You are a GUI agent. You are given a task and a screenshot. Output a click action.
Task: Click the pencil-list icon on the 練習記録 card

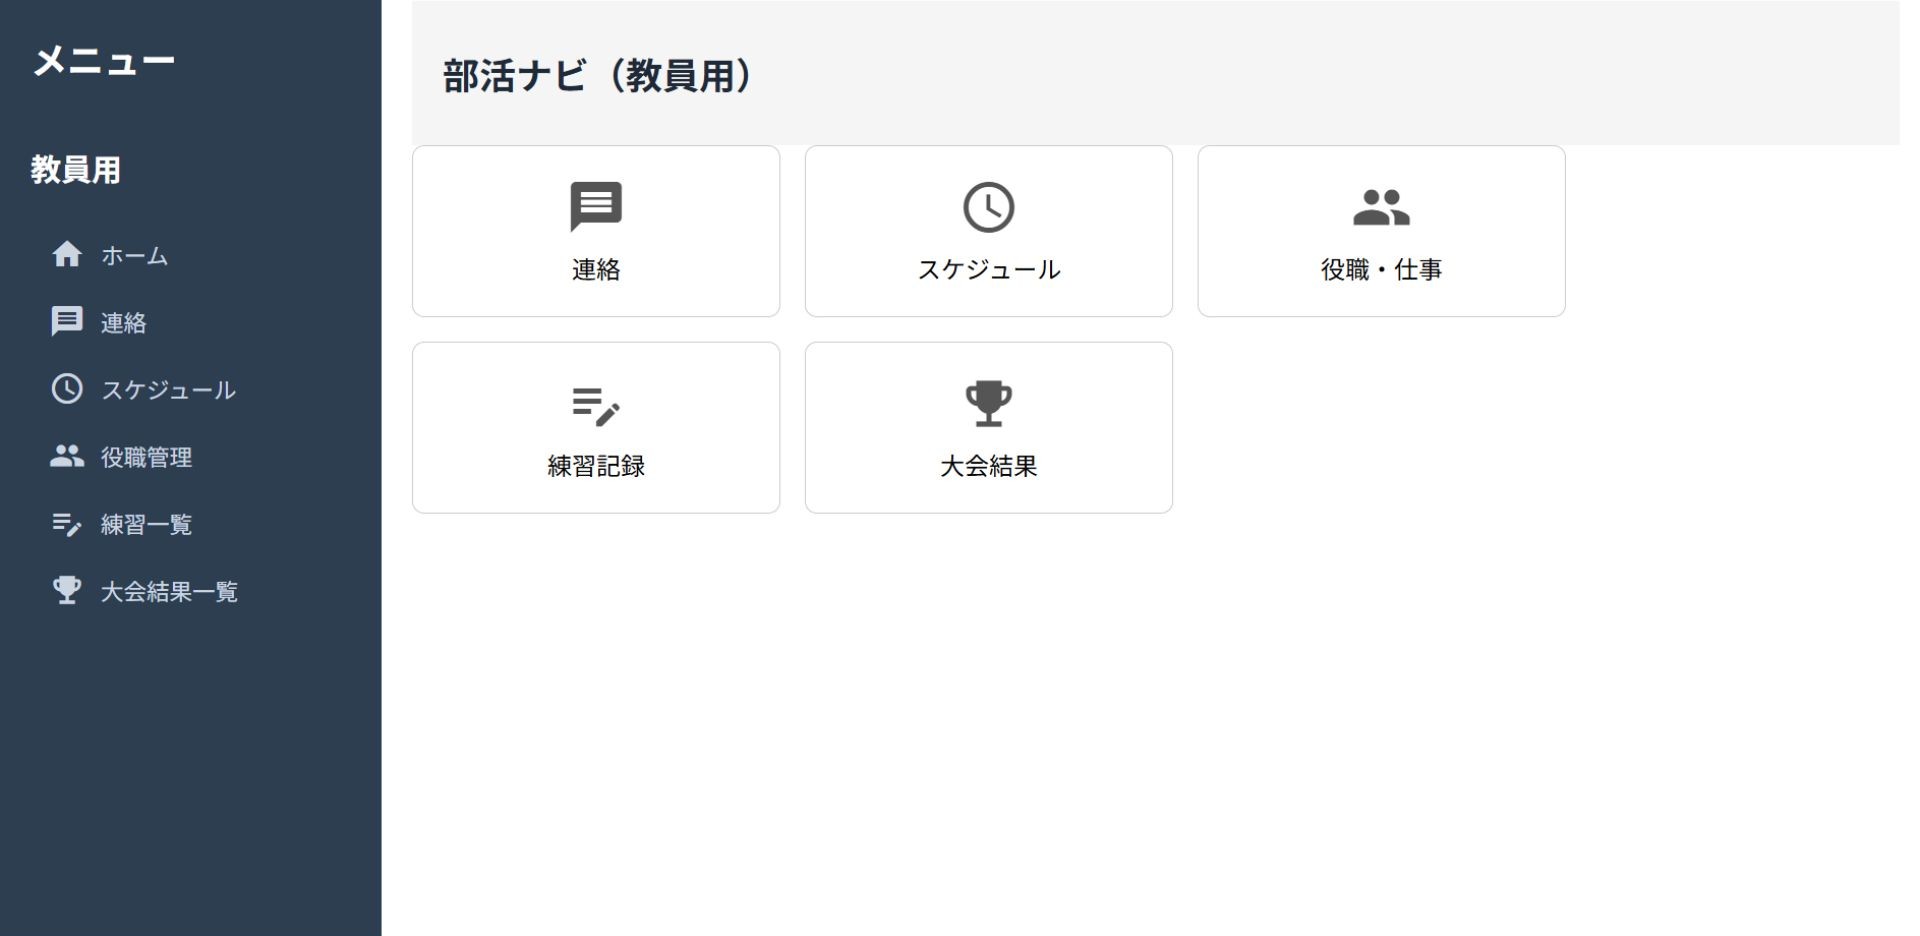pos(596,405)
